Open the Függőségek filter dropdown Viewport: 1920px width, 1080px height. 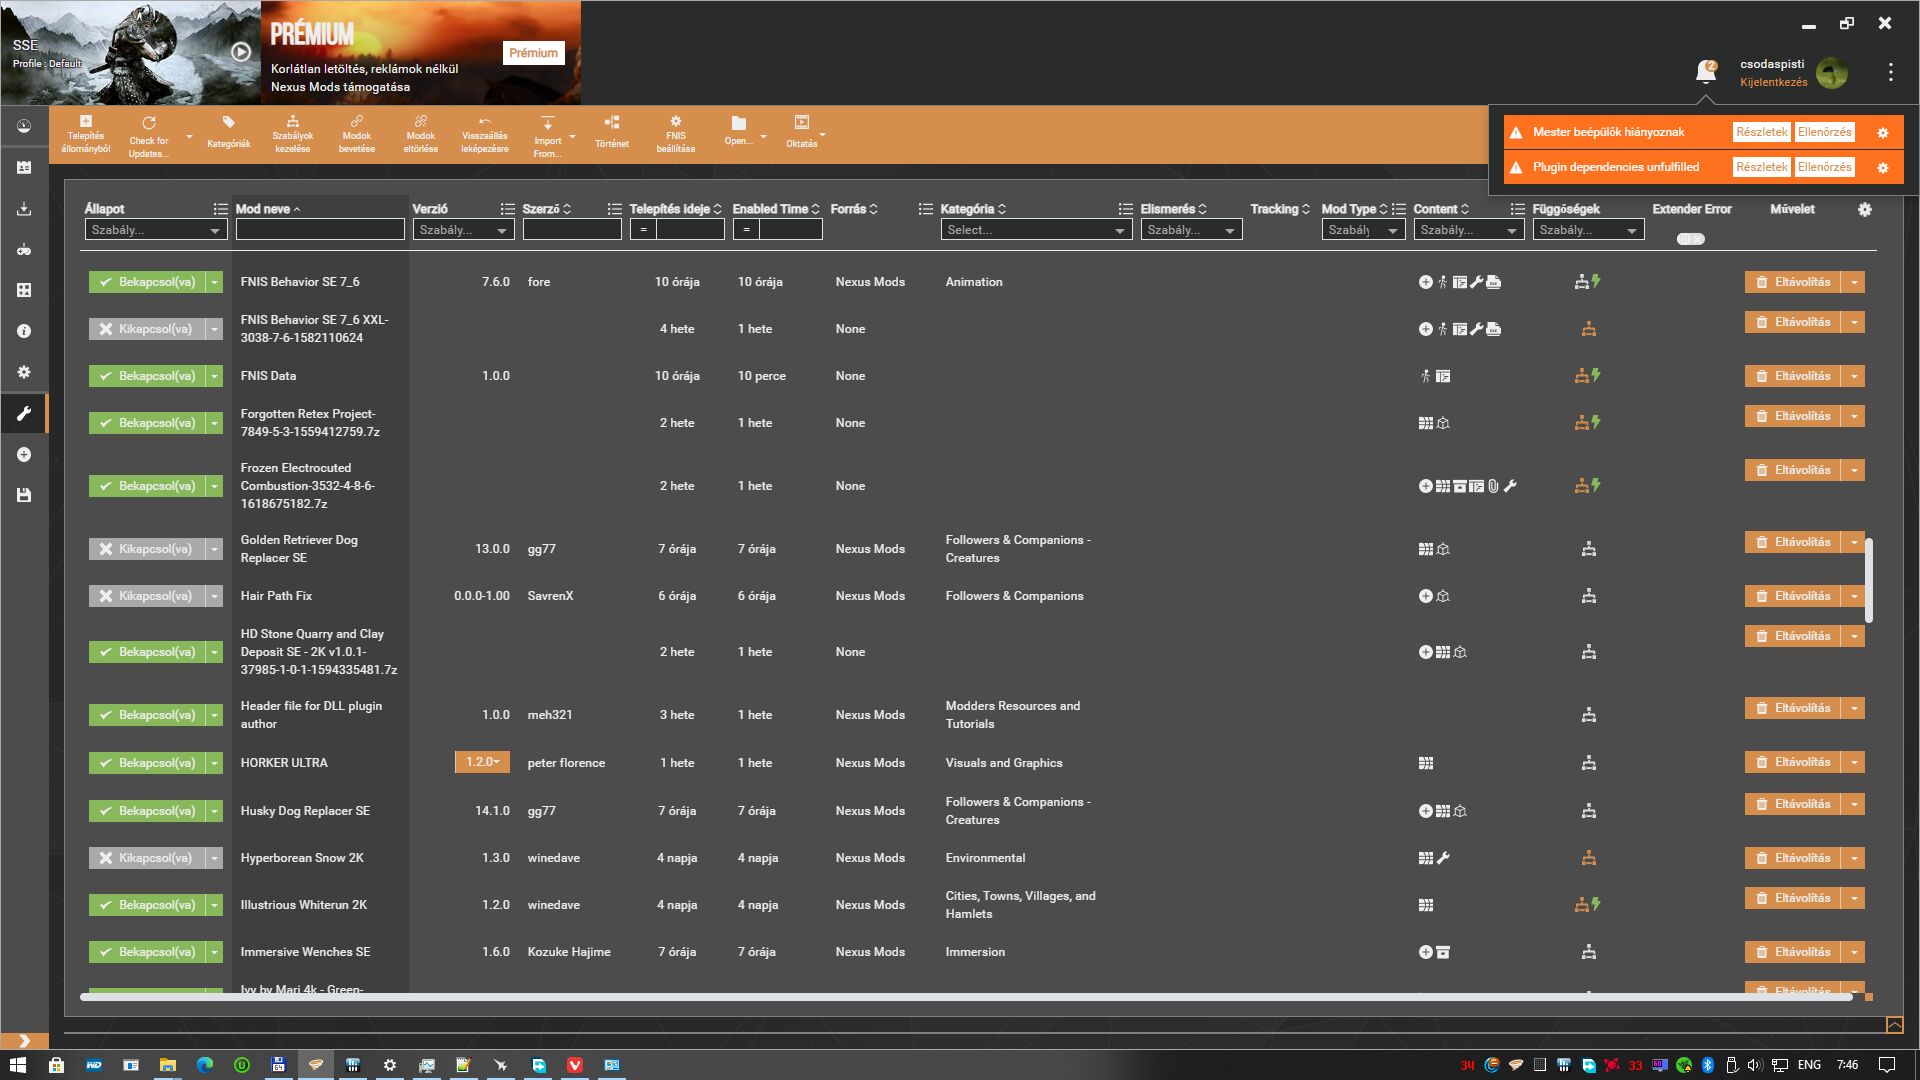[x=1588, y=230]
